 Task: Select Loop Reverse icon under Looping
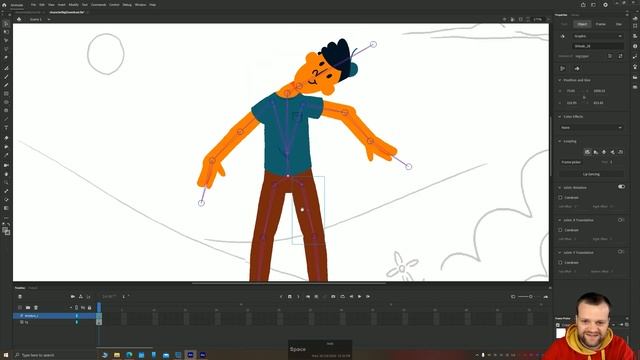[x=621, y=152]
